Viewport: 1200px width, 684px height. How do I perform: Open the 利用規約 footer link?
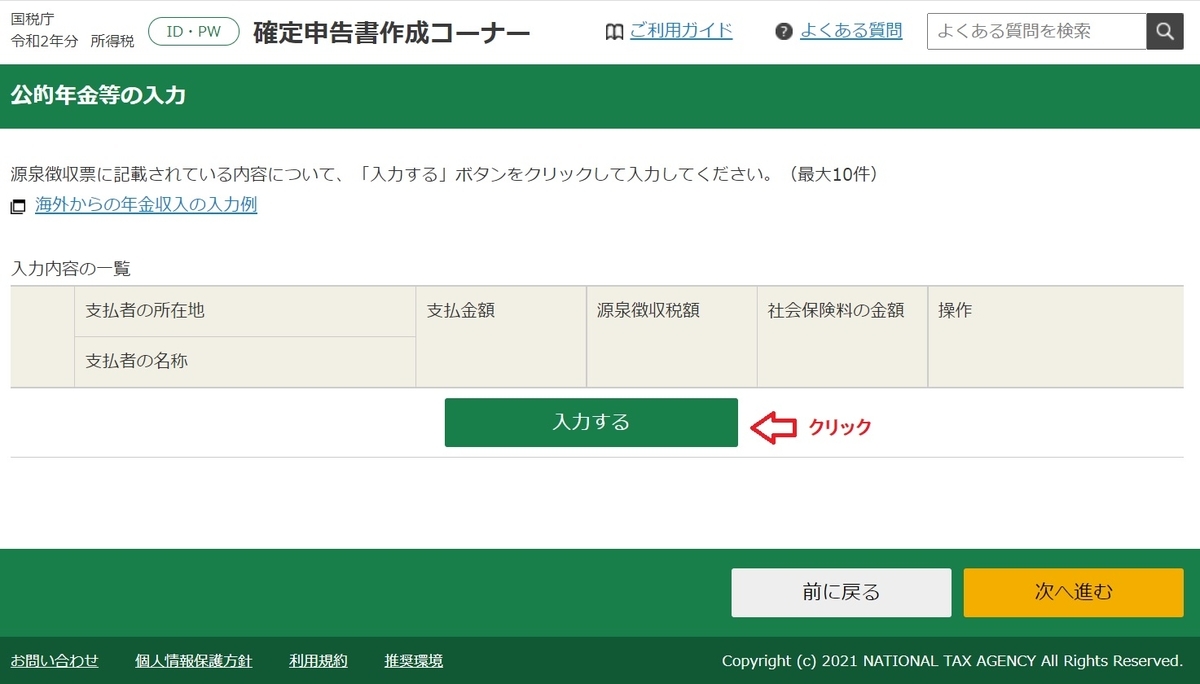(x=317, y=661)
